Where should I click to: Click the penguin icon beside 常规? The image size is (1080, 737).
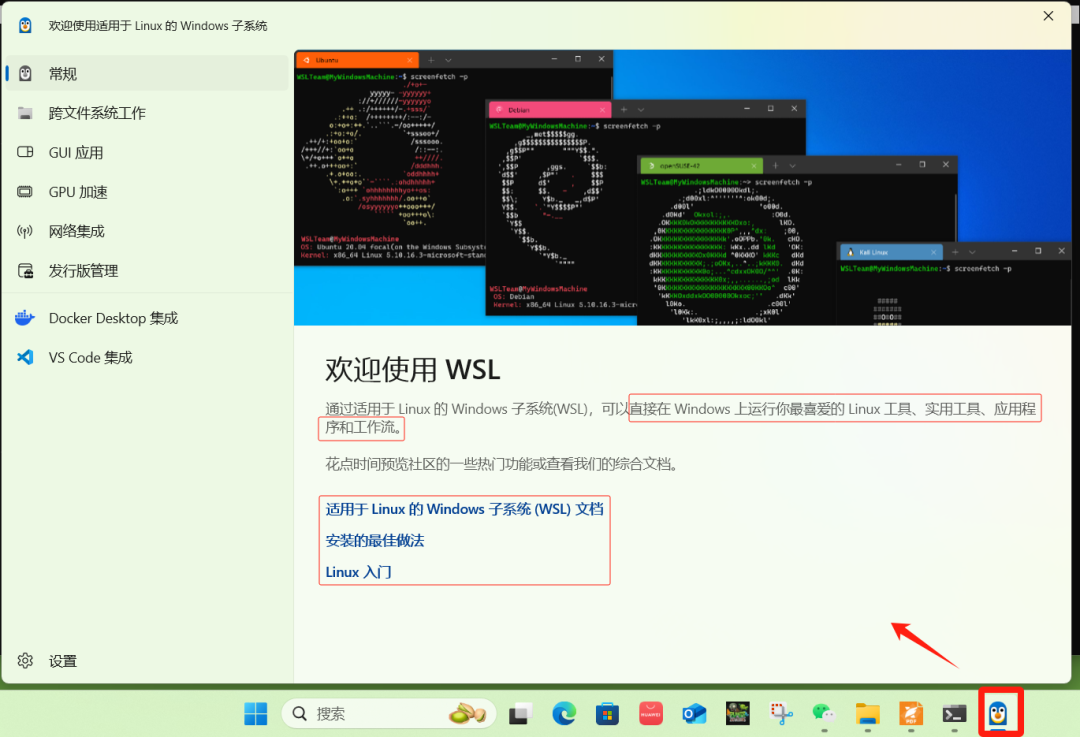(25, 73)
